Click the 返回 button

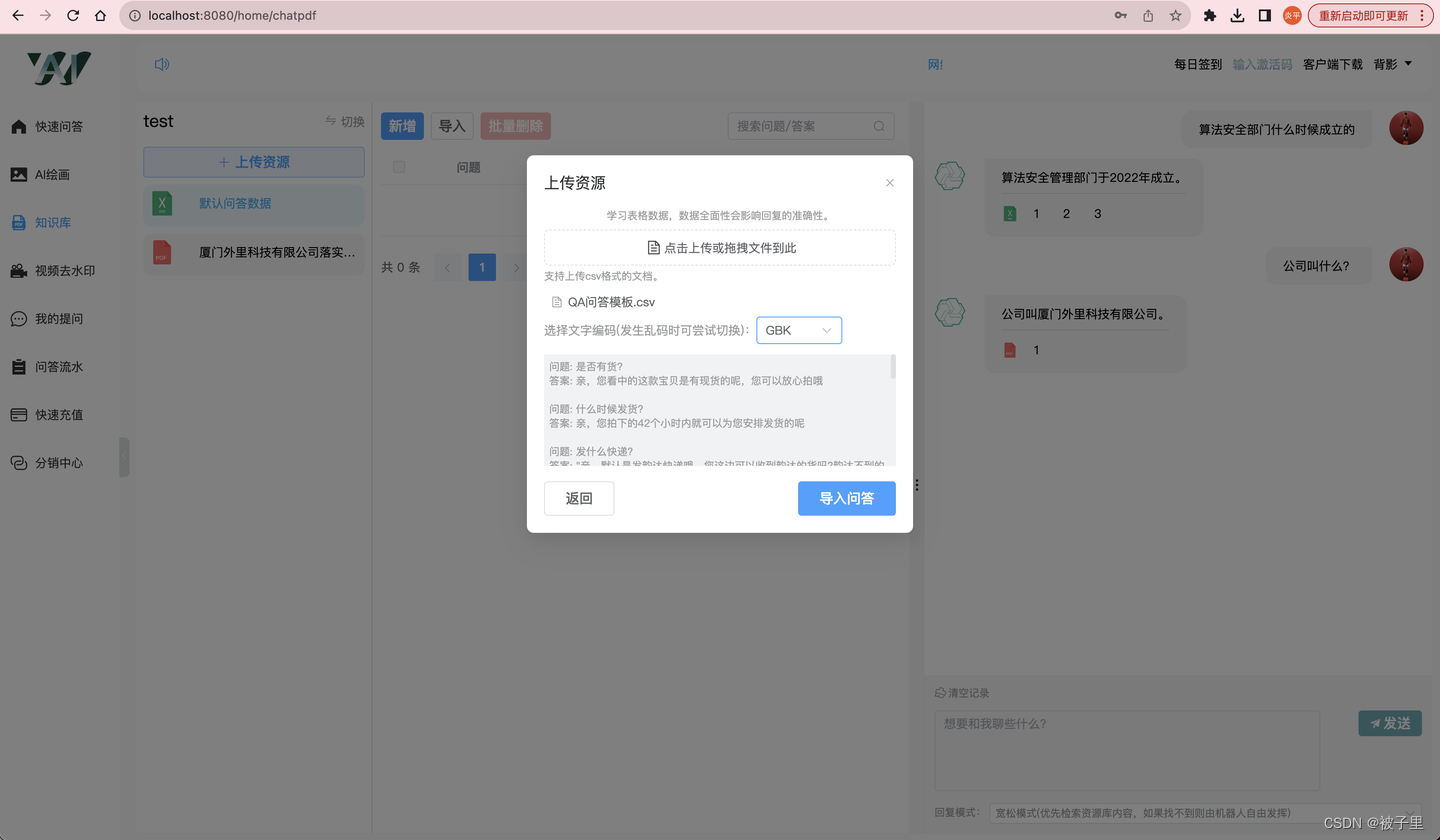(x=579, y=498)
